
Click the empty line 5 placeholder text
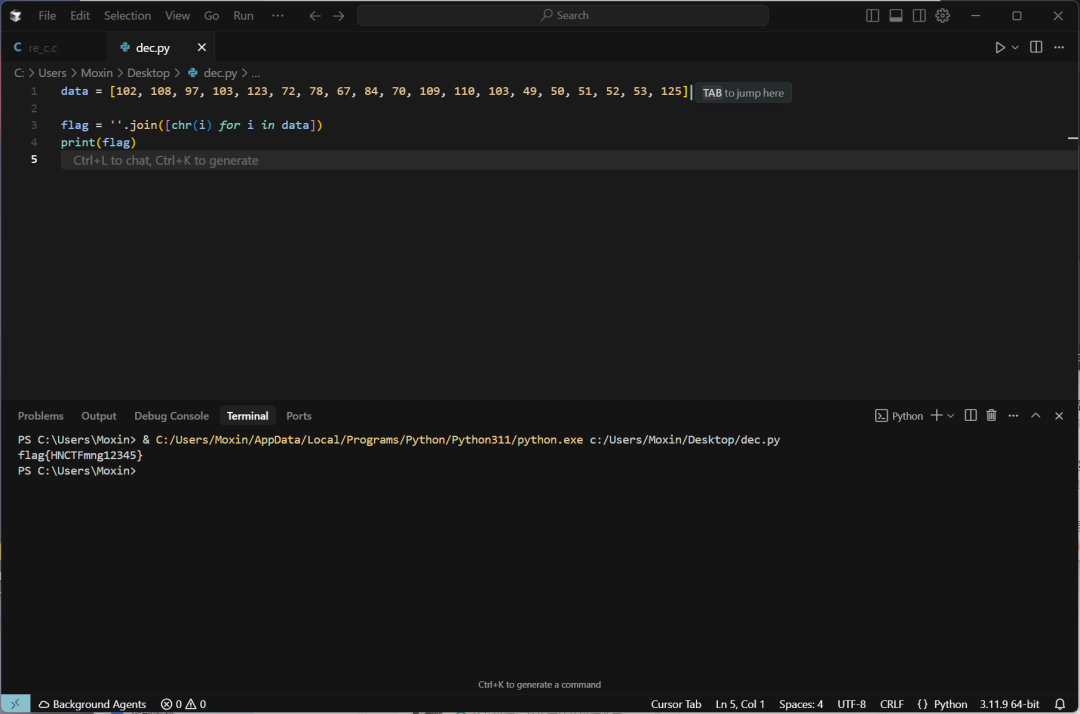click(x=166, y=160)
